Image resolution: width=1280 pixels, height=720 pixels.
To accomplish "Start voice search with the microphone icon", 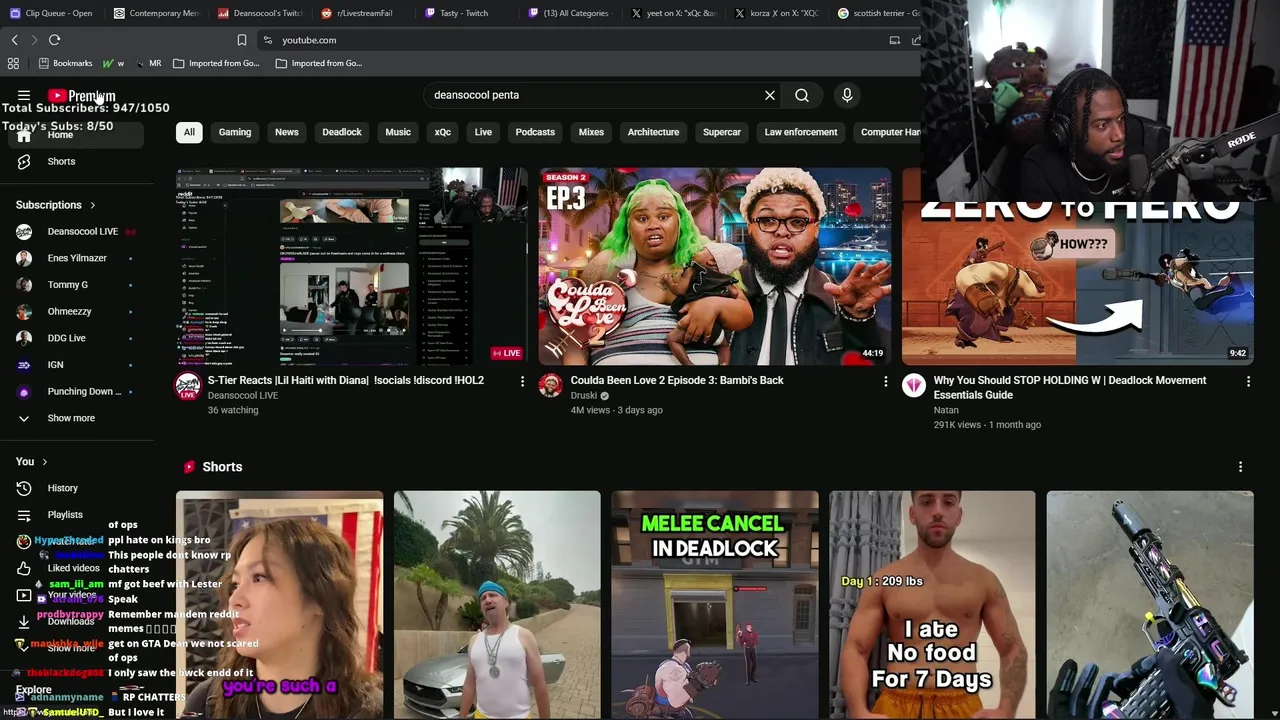I will [x=847, y=95].
